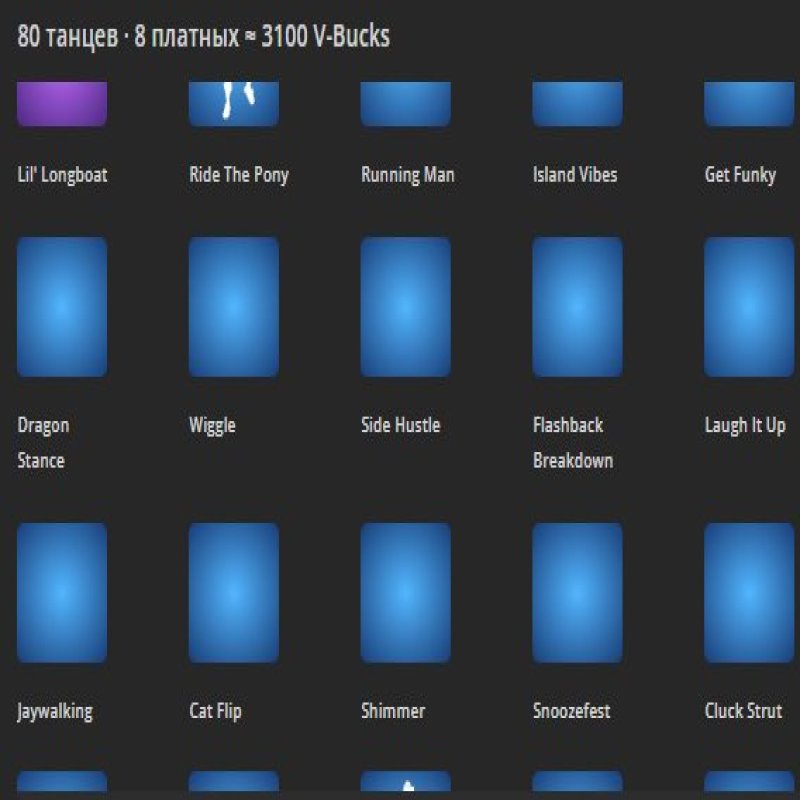Select the Wiggle emote tile
The width and height of the screenshot is (800, 800).
coord(234,307)
